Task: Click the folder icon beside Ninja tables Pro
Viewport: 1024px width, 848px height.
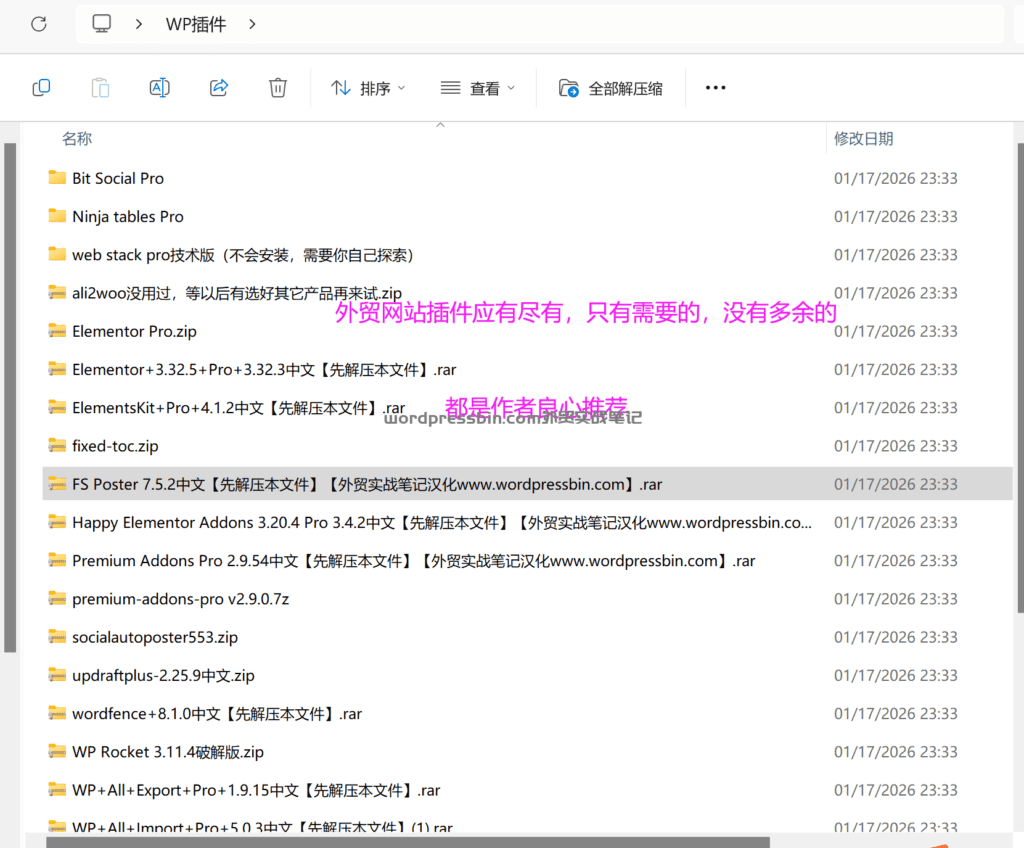Action: tap(57, 216)
